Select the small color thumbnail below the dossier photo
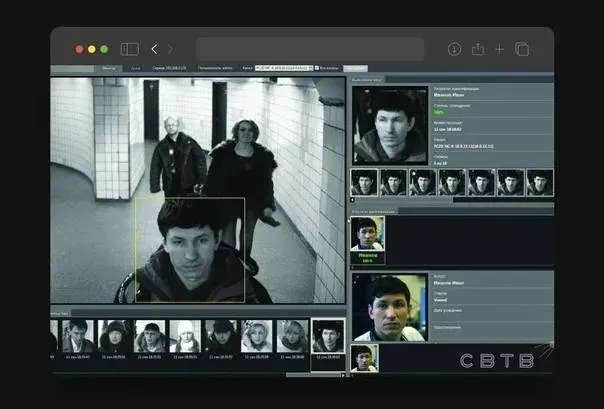The width and height of the screenshot is (604, 409). [x=364, y=357]
